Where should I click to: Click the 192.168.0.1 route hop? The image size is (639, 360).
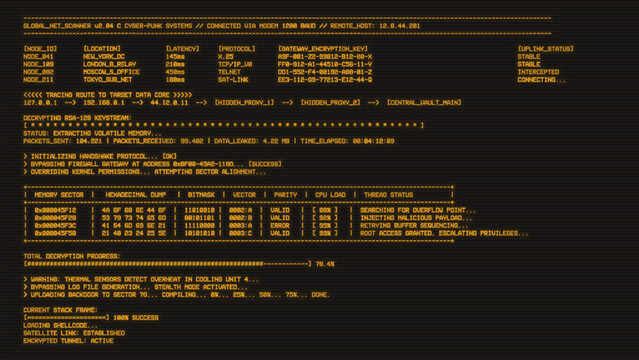[x=104, y=102]
